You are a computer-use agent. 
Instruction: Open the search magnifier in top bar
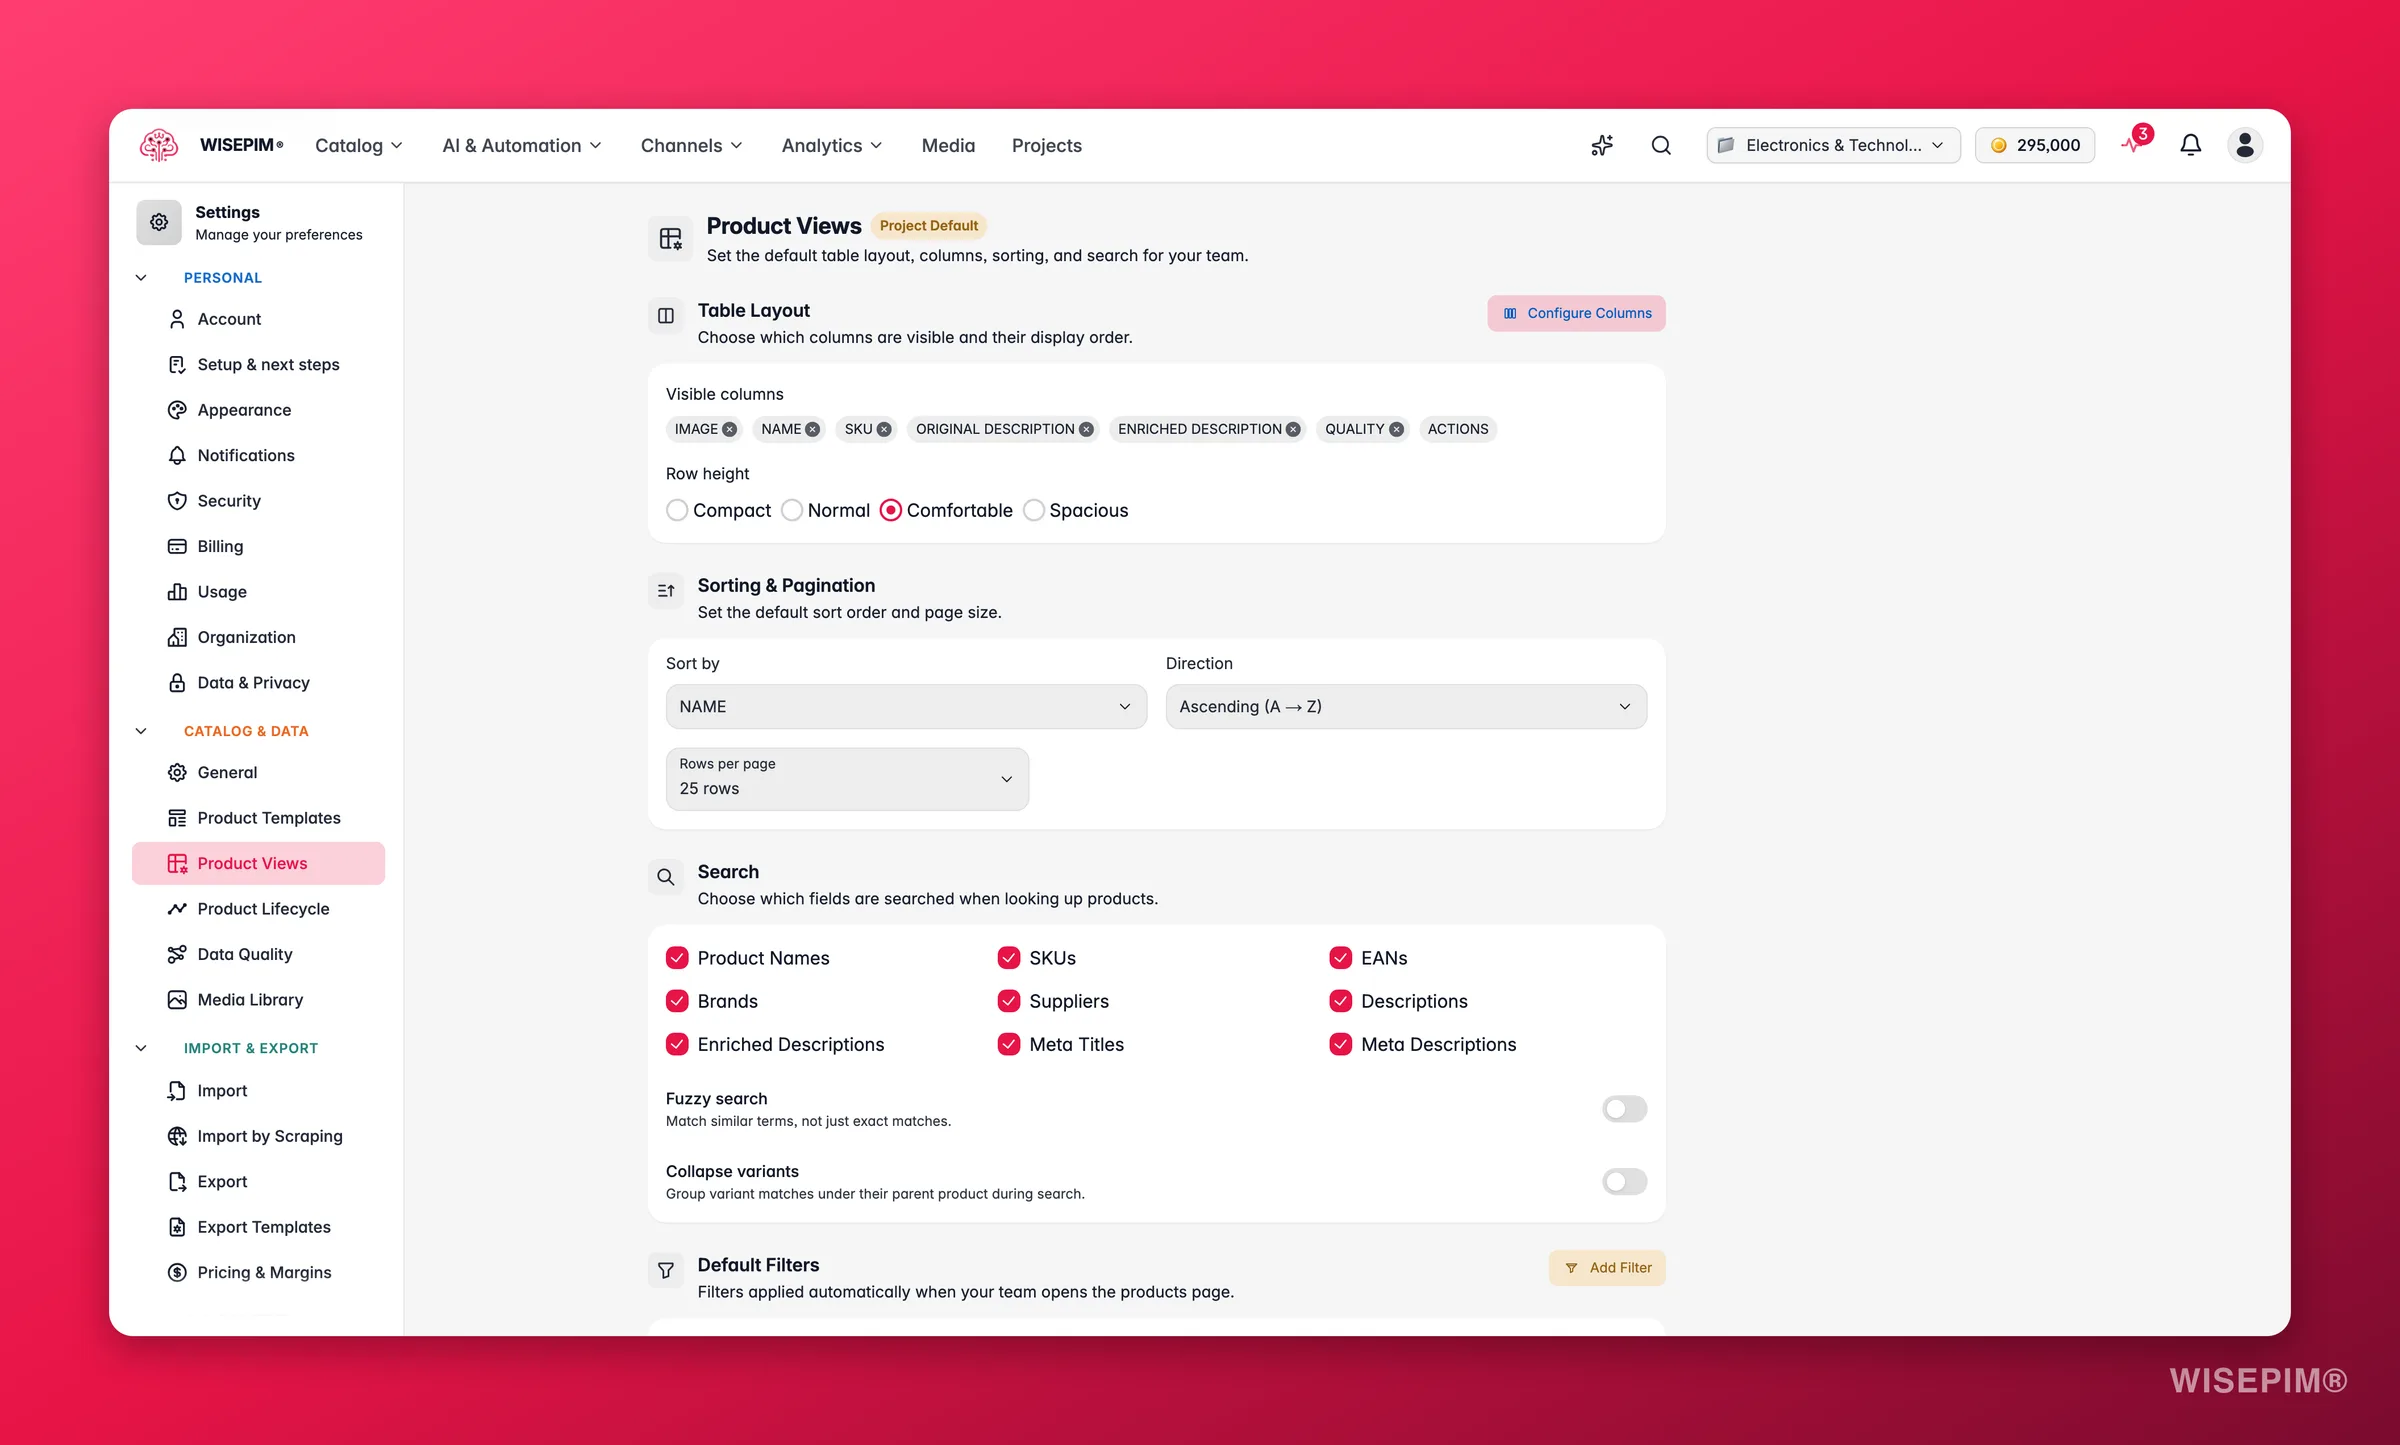click(1661, 145)
